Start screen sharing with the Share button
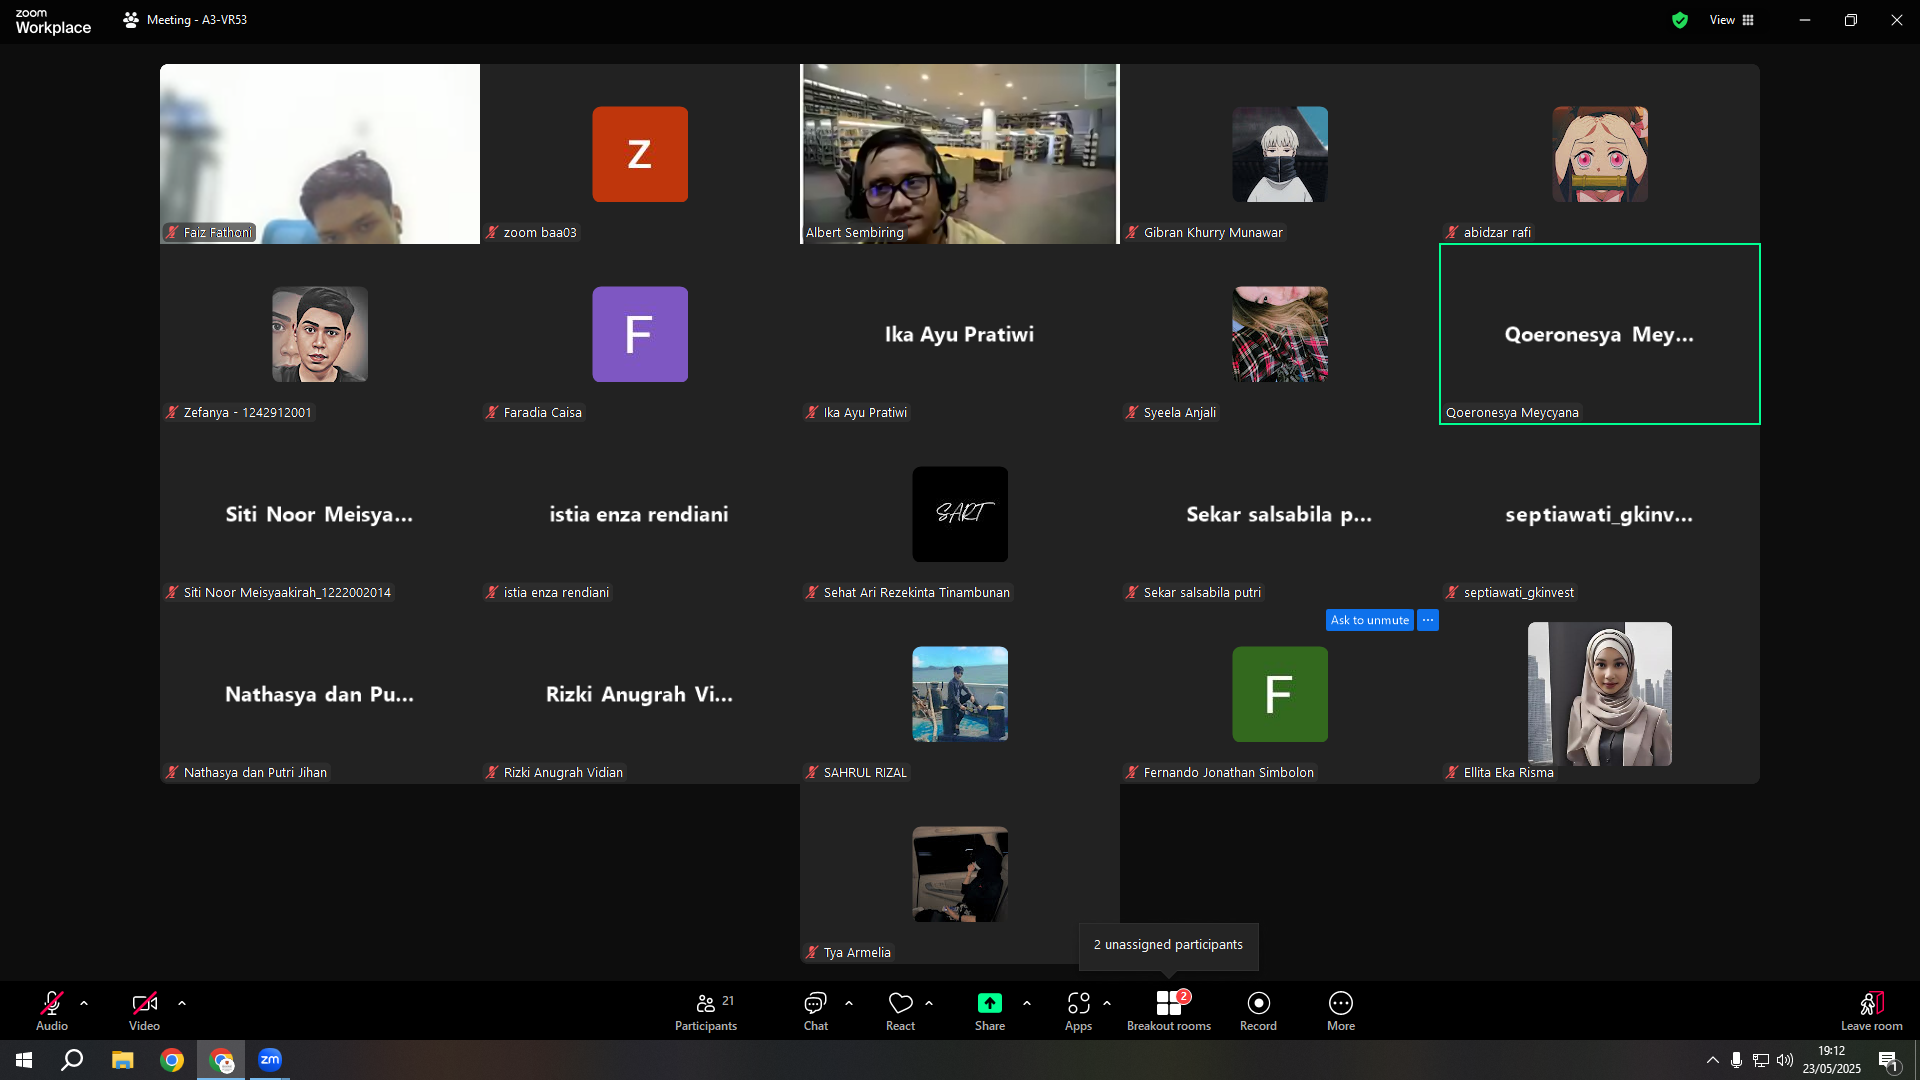This screenshot has height=1080, width=1920. pyautogui.click(x=990, y=1010)
